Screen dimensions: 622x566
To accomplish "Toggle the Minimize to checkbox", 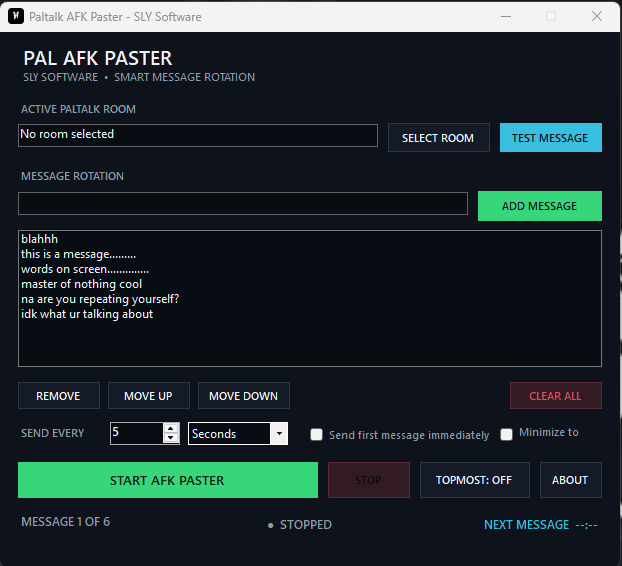I will tap(507, 434).
